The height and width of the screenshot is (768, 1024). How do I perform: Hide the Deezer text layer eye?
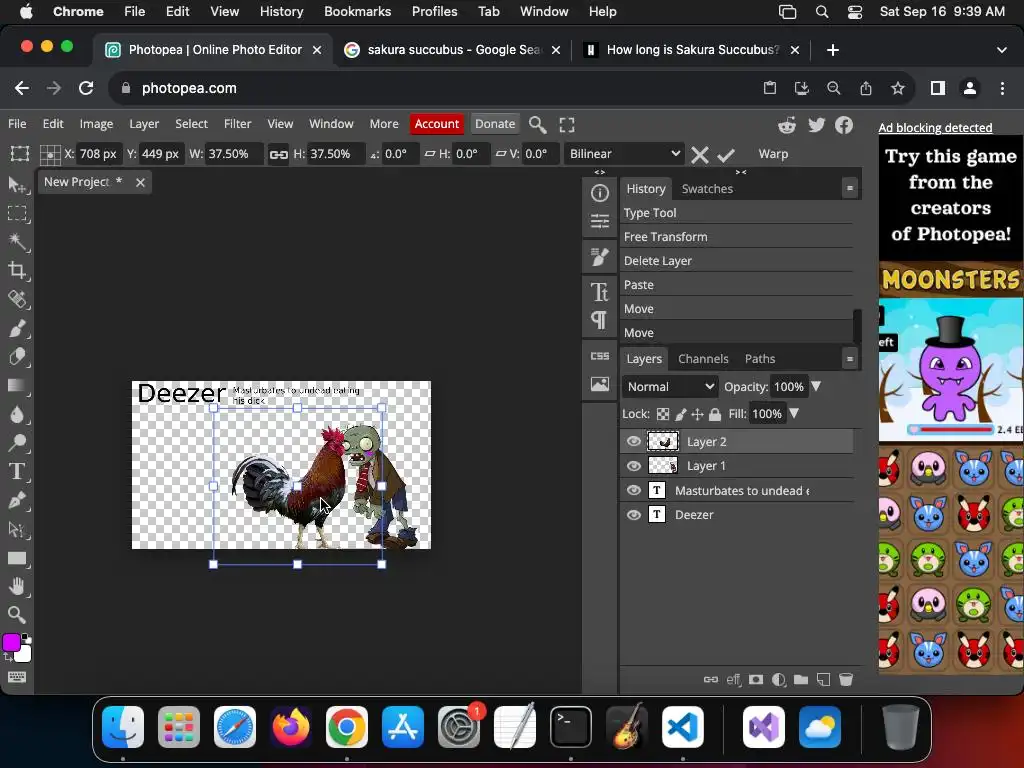633,515
